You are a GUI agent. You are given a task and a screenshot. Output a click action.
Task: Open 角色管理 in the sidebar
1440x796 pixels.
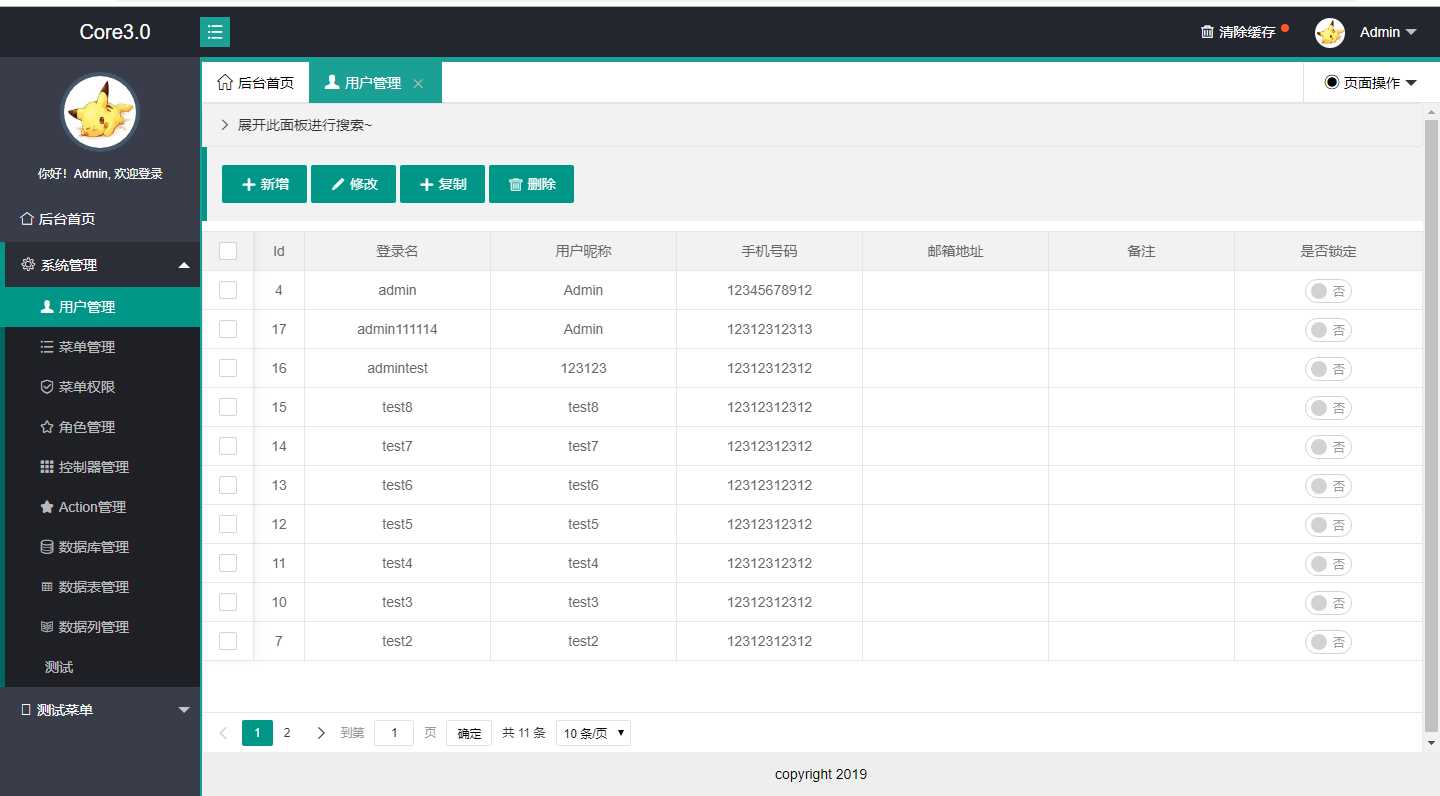click(102, 427)
